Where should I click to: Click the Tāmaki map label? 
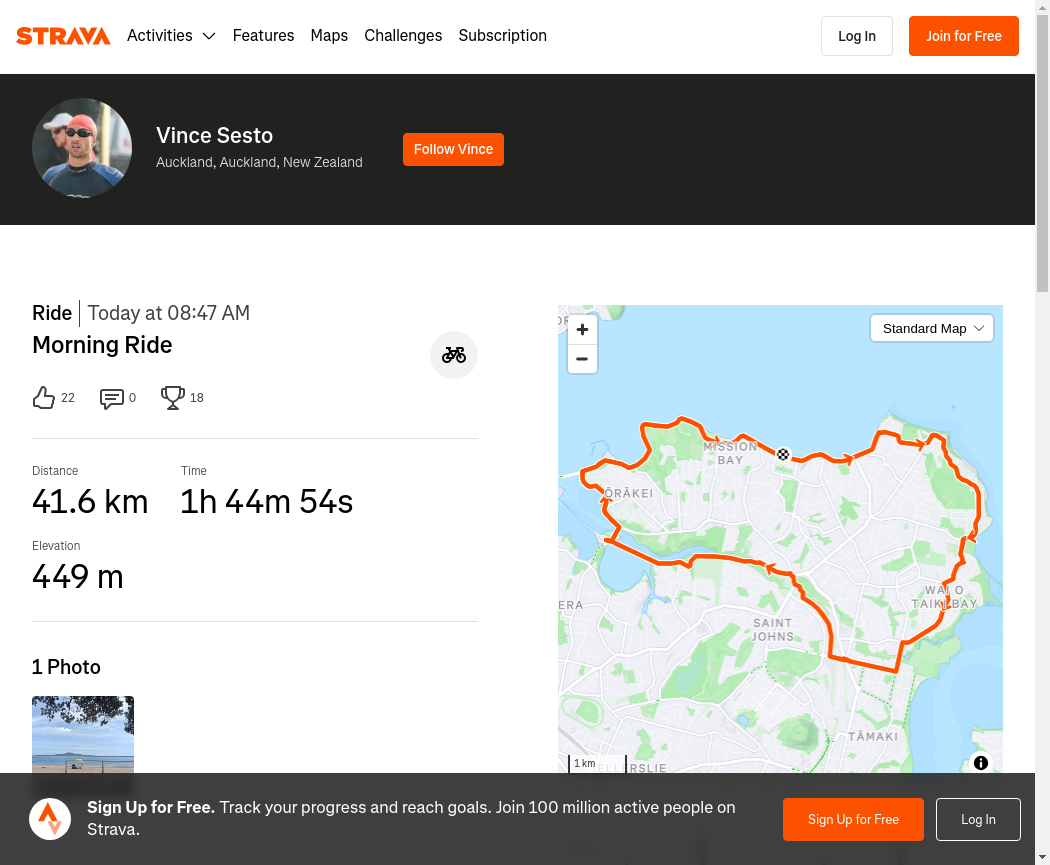pos(873,736)
